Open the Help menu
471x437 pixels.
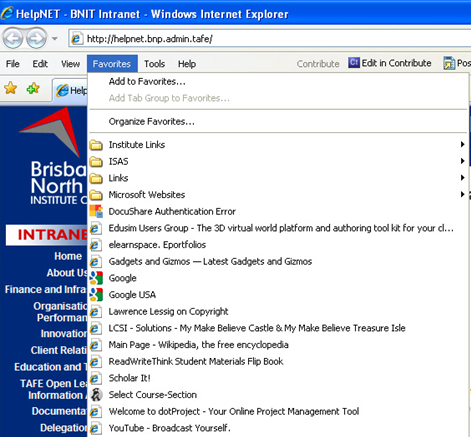tap(187, 64)
